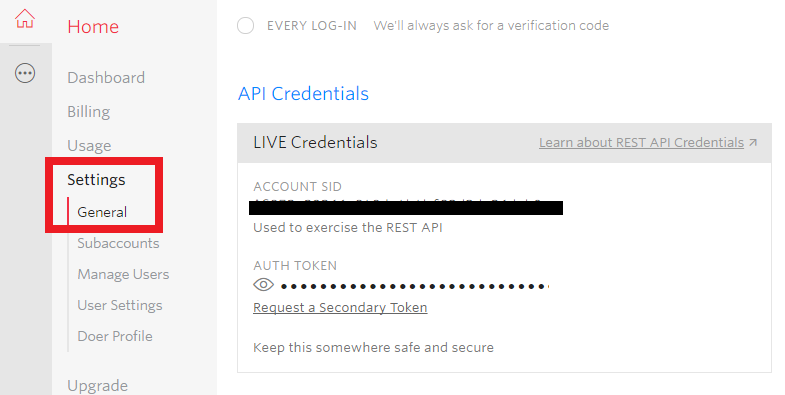The width and height of the screenshot is (785, 395).
Task: Select the Every Log-in radio button
Action: pyautogui.click(x=245, y=26)
